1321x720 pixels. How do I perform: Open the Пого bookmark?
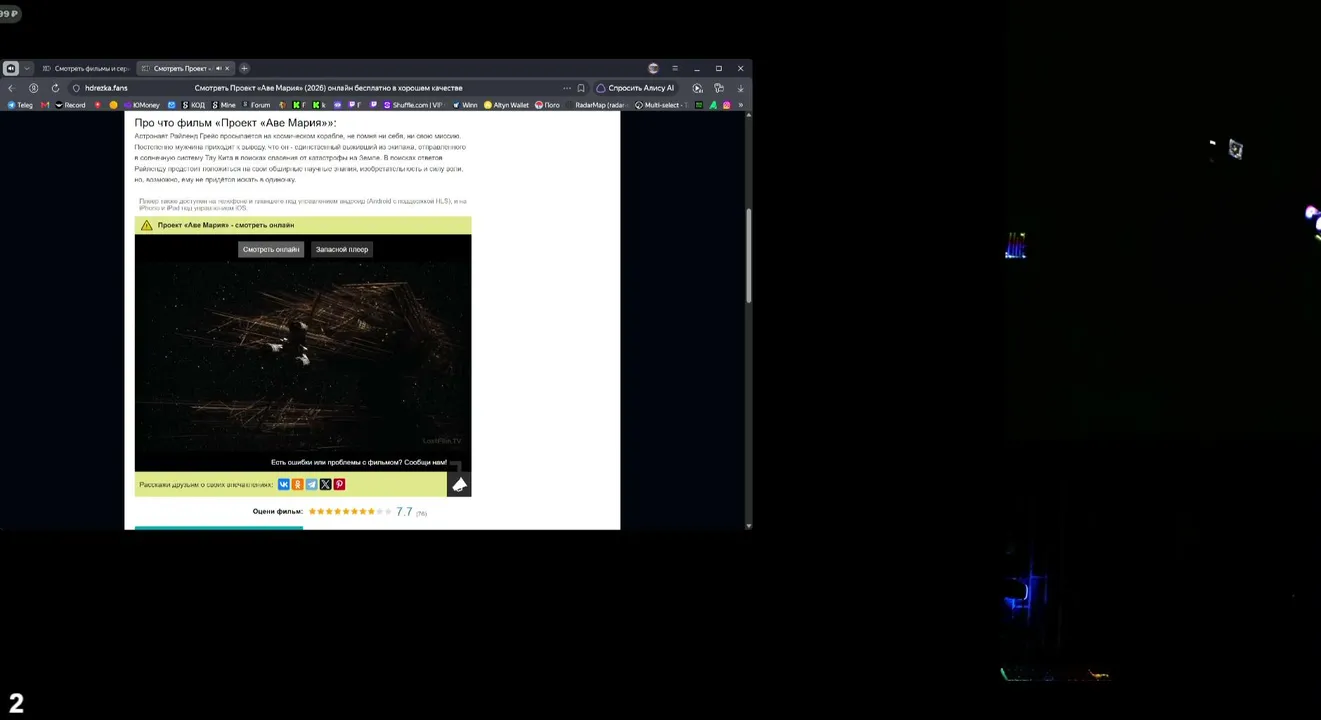pyautogui.click(x=547, y=105)
